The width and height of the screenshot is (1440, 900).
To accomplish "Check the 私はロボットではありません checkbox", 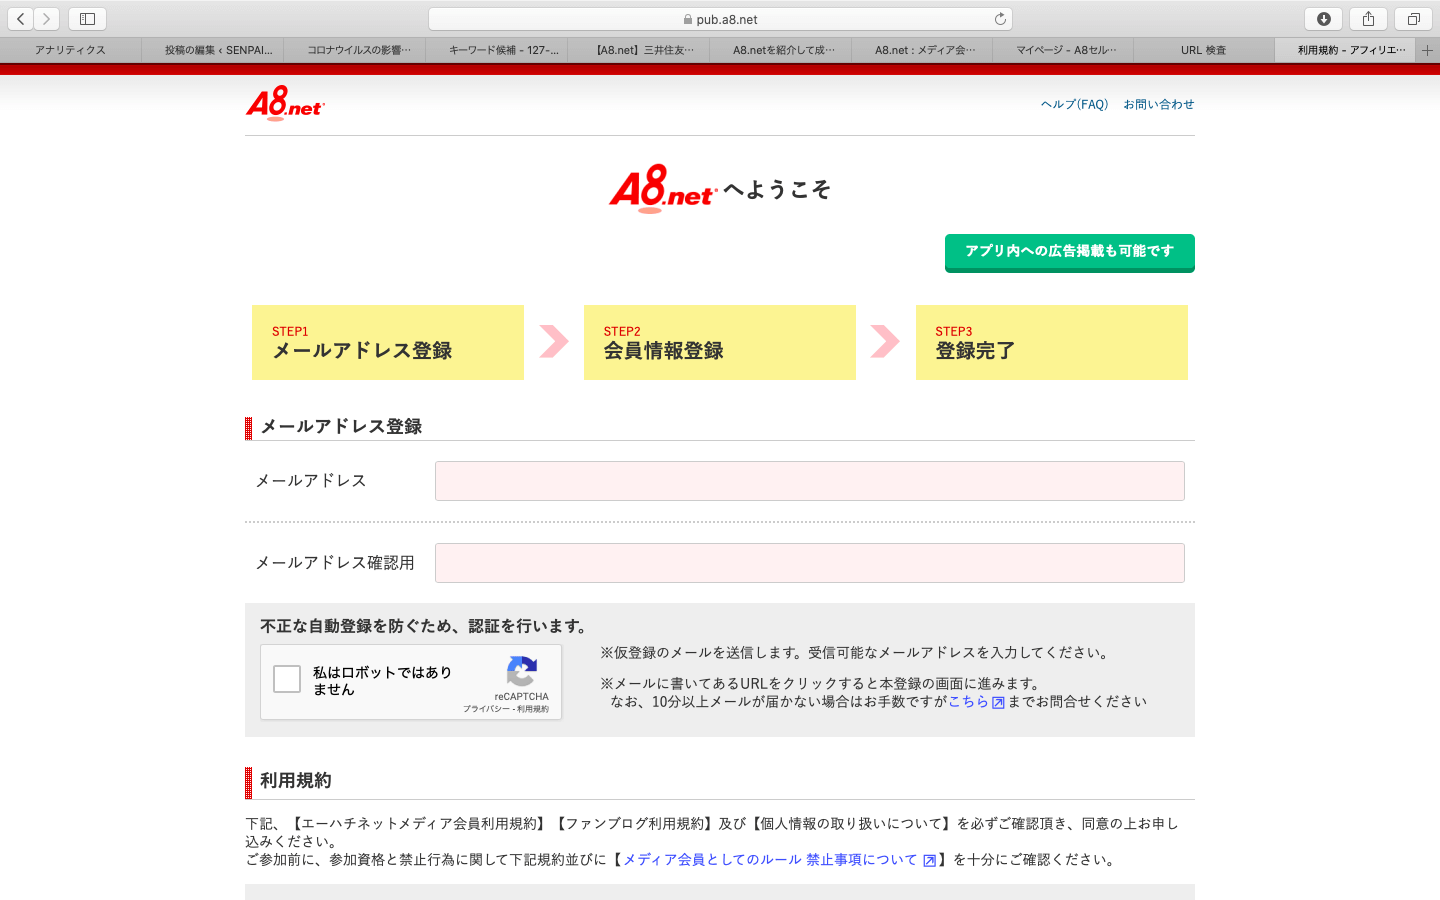I will tap(287, 679).
